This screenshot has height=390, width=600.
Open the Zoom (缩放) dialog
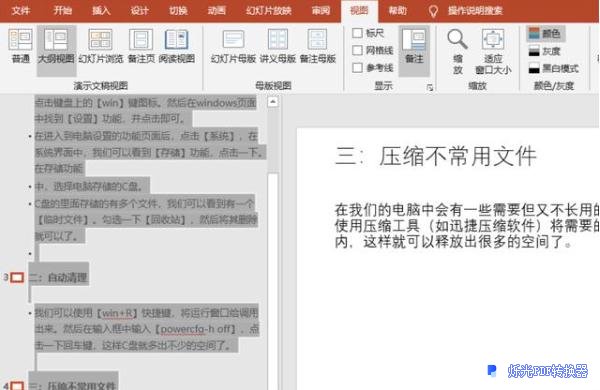[x=458, y=52]
